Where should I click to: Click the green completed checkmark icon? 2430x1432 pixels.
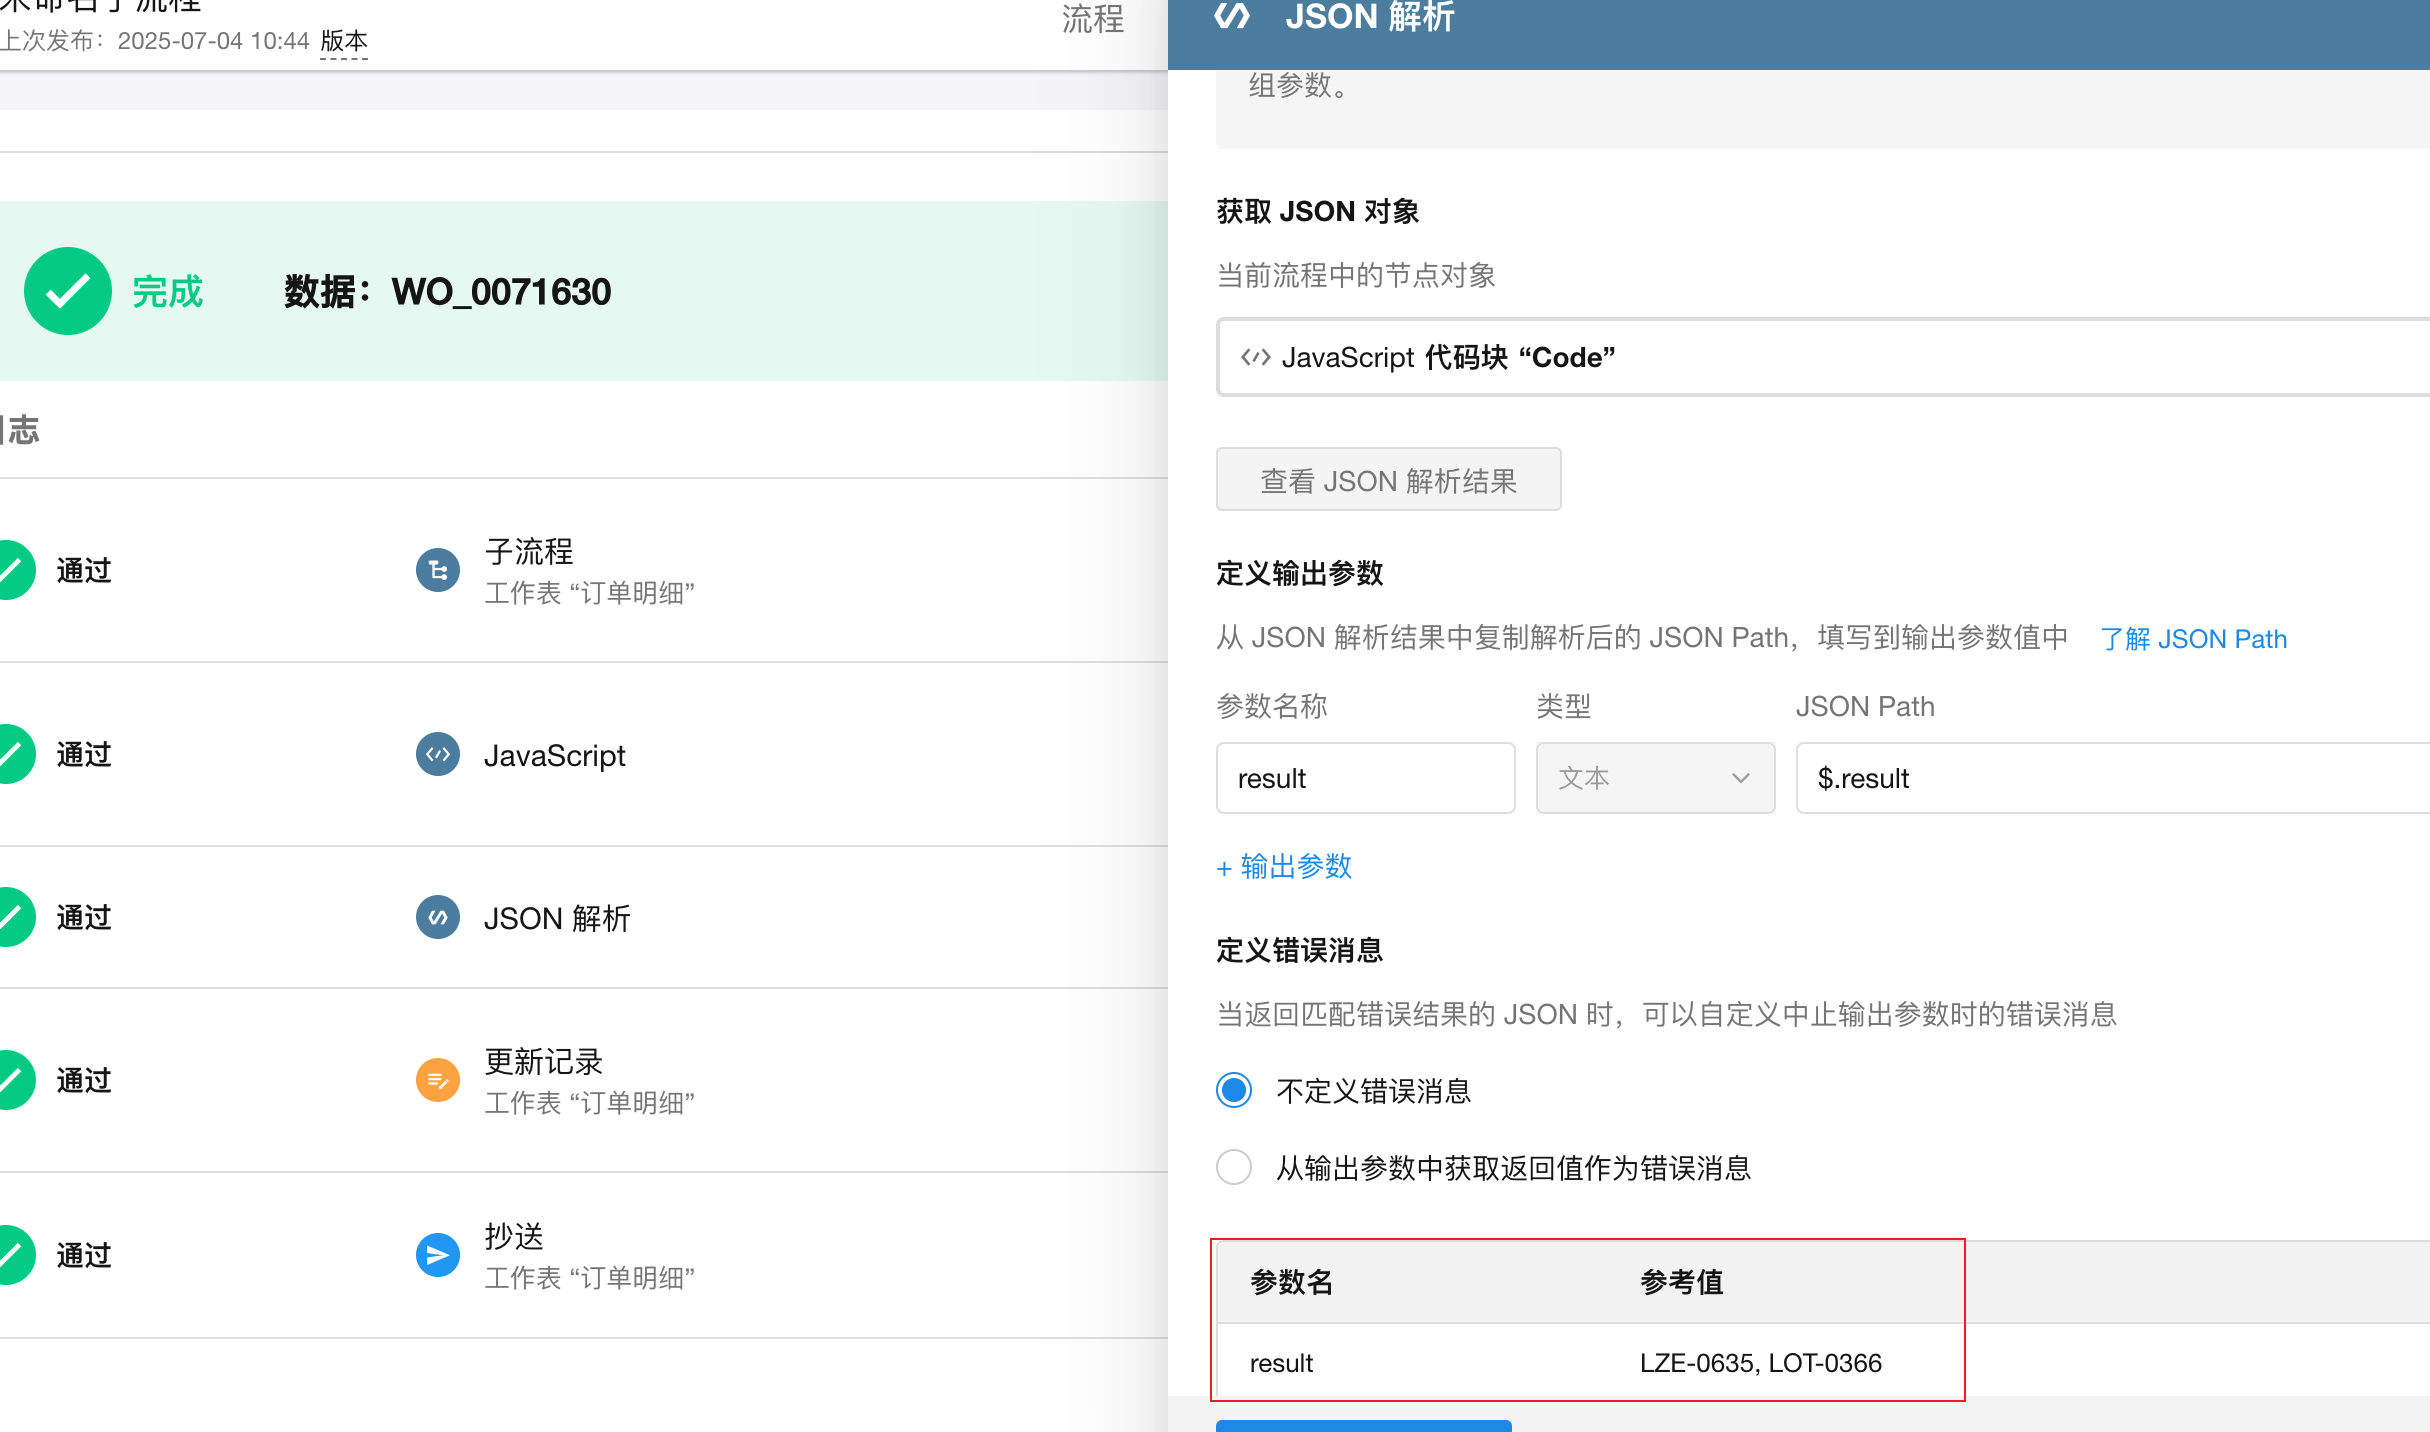pyautogui.click(x=68, y=291)
